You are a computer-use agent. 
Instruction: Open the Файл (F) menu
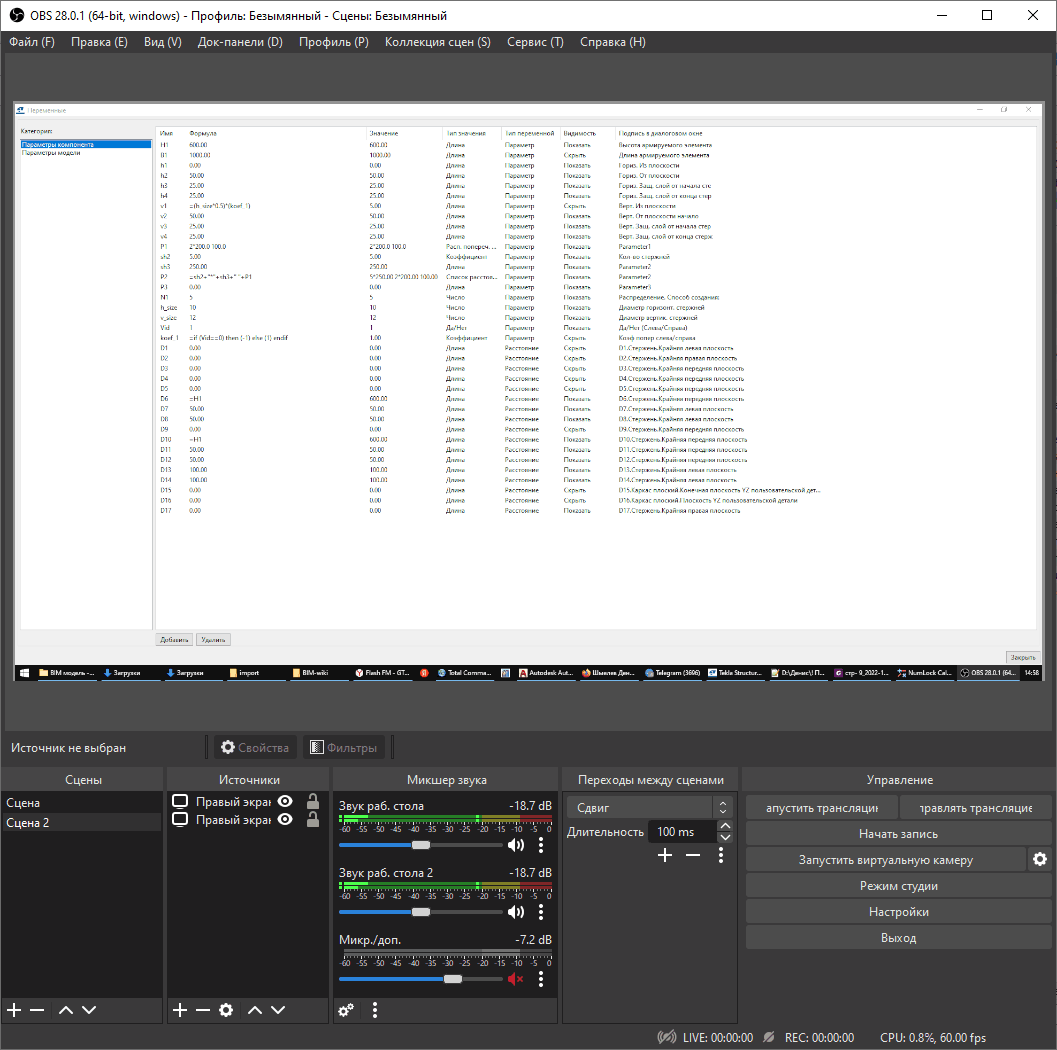click(32, 42)
